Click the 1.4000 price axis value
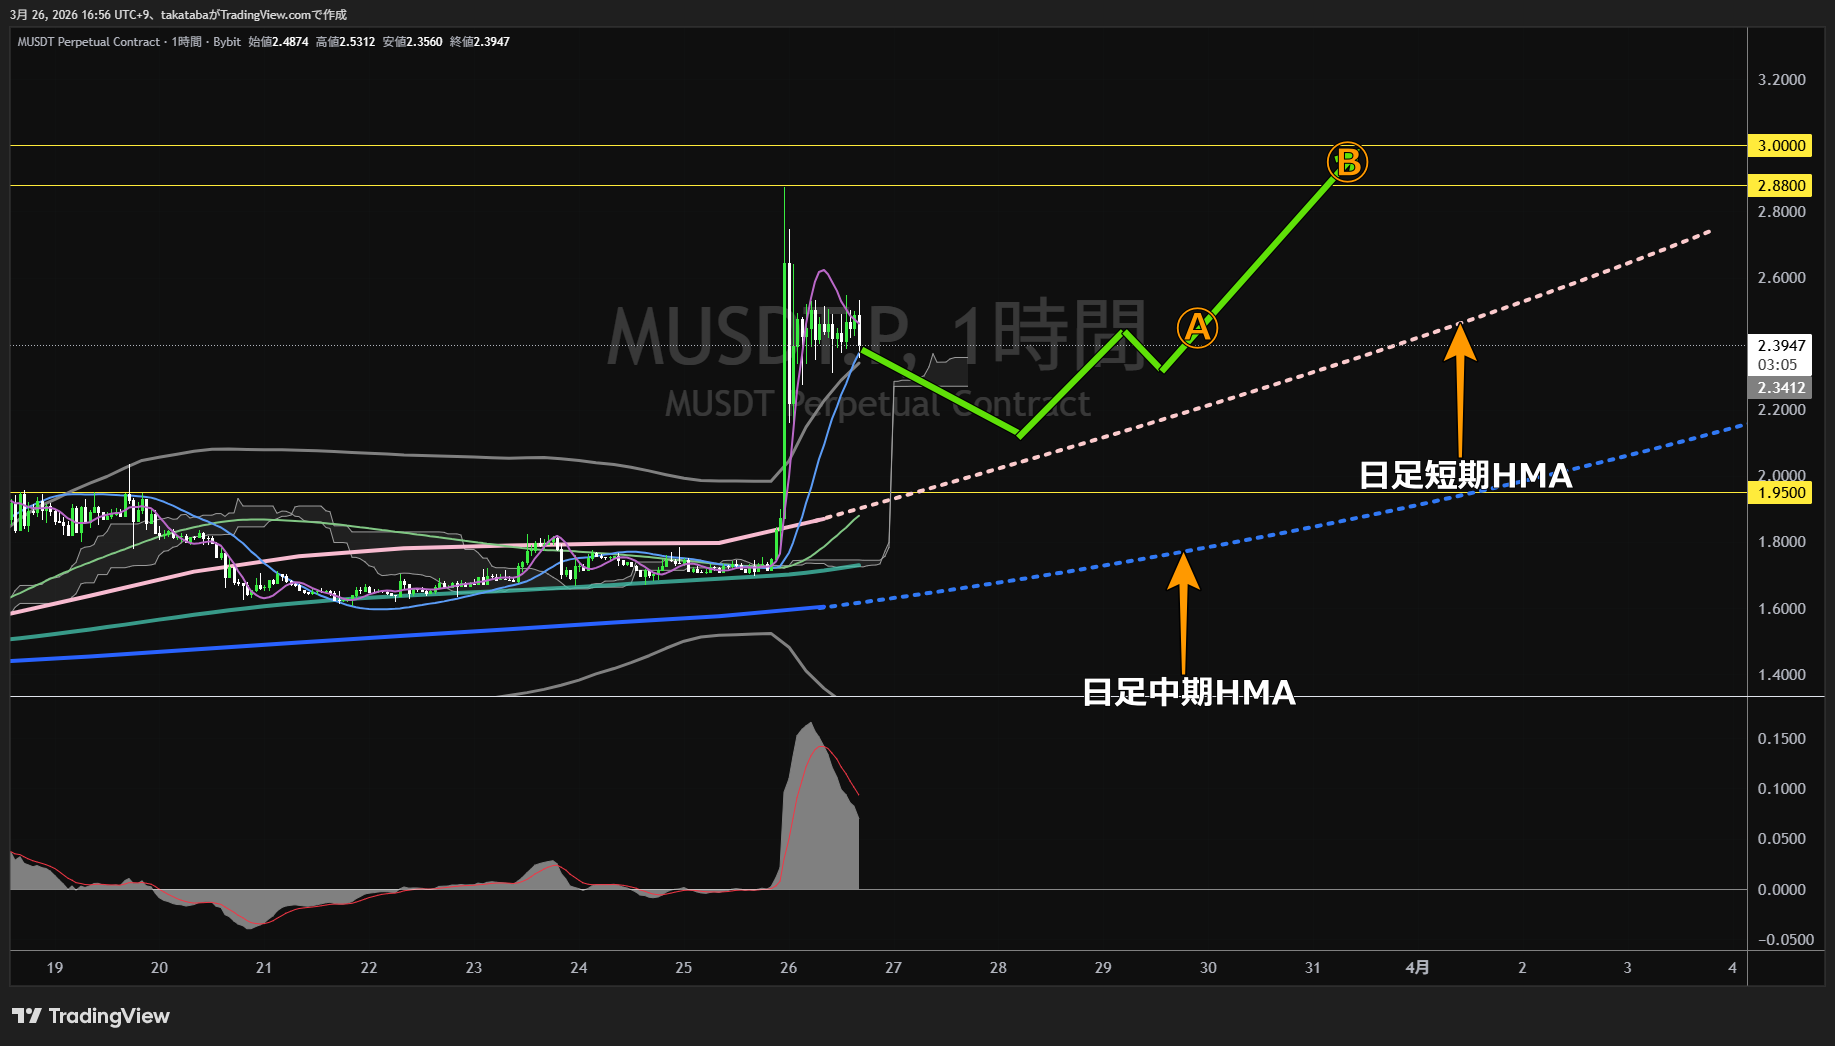 pyautogui.click(x=1781, y=675)
